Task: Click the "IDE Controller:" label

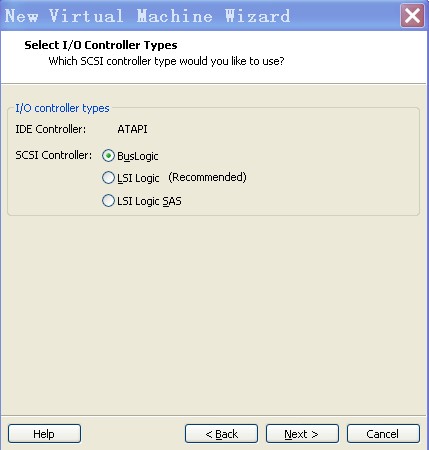Action: click(51, 129)
